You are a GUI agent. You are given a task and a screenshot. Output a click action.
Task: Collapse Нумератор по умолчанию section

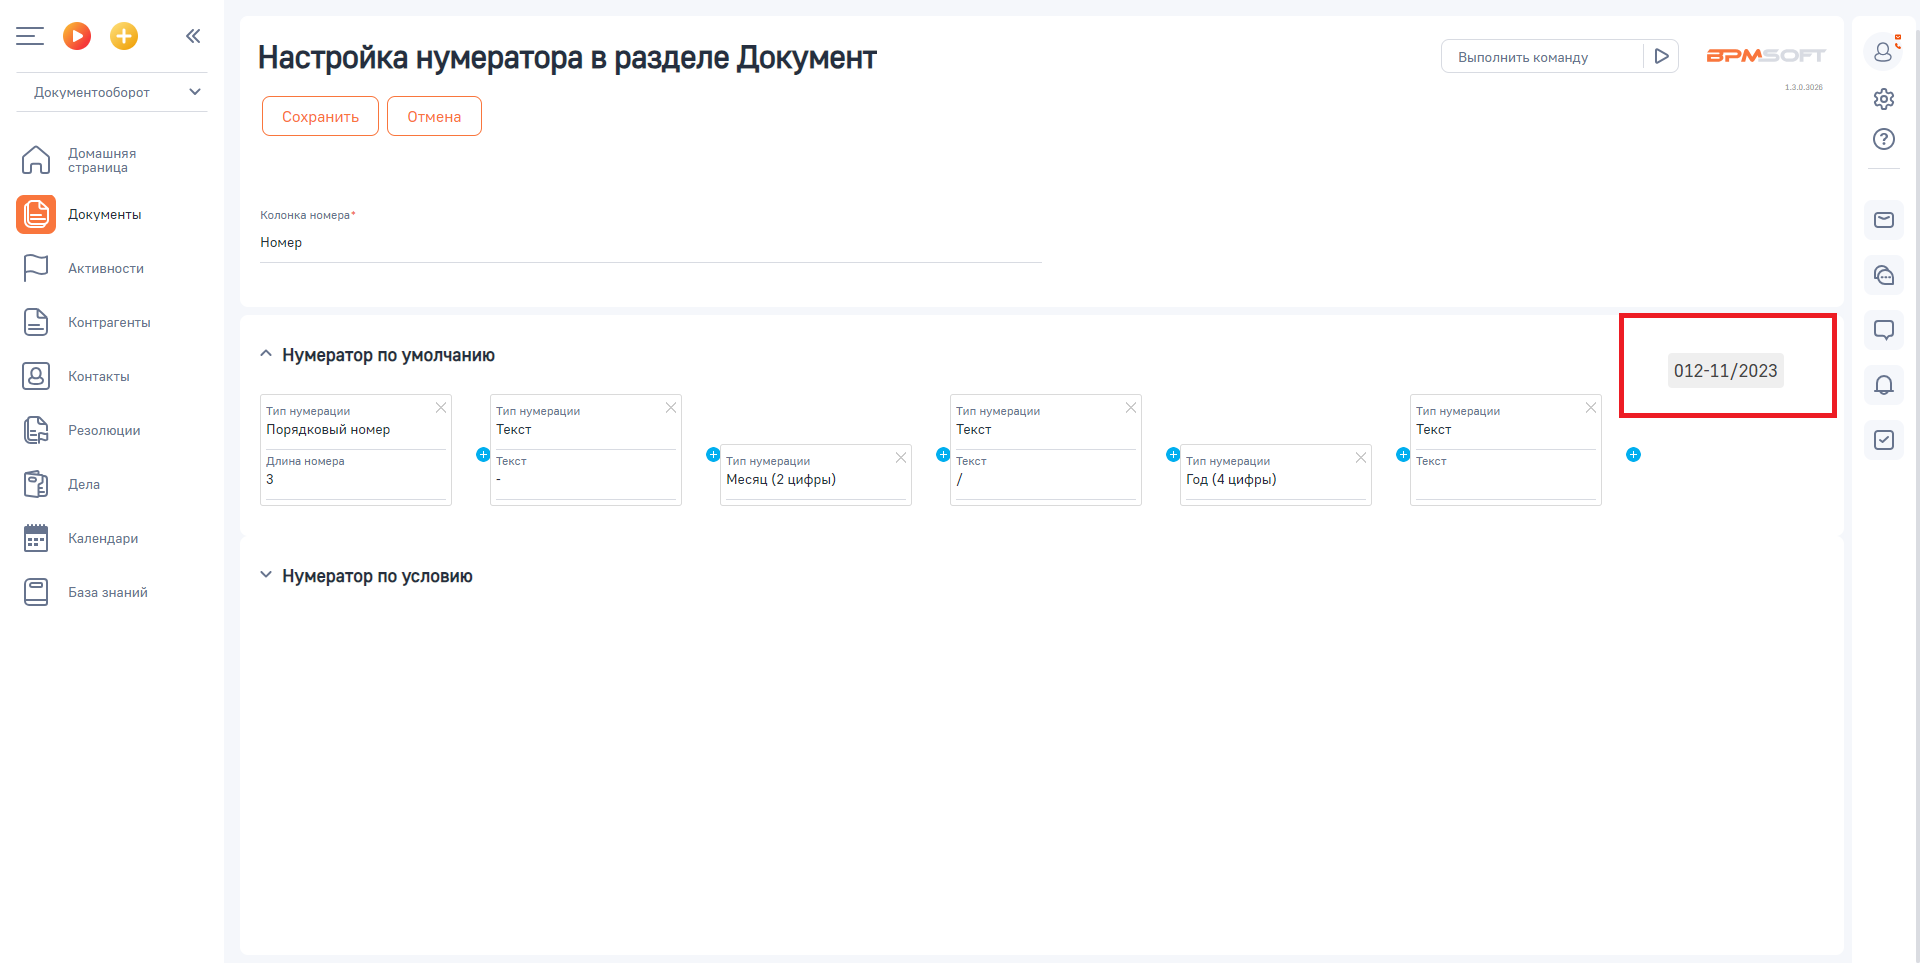pos(266,354)
